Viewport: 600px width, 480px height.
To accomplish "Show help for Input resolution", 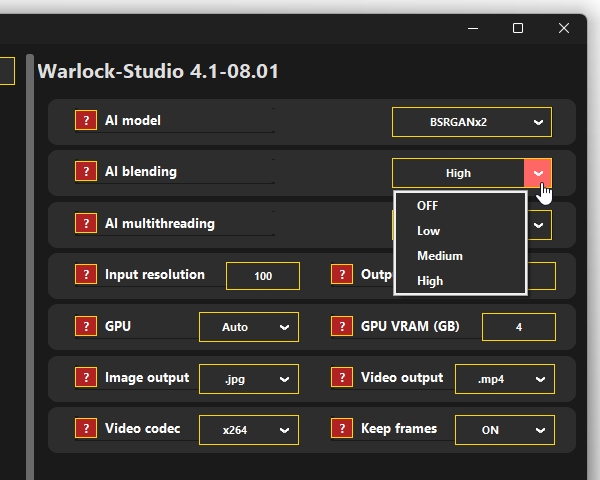I will coord(86,275).
